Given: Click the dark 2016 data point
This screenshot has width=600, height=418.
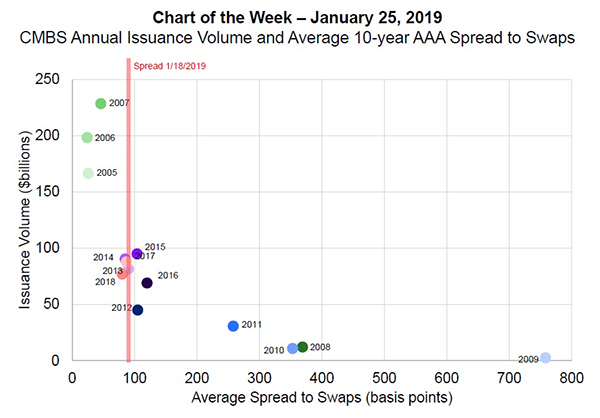Looking at the screenshot, I should pos(147,283).
